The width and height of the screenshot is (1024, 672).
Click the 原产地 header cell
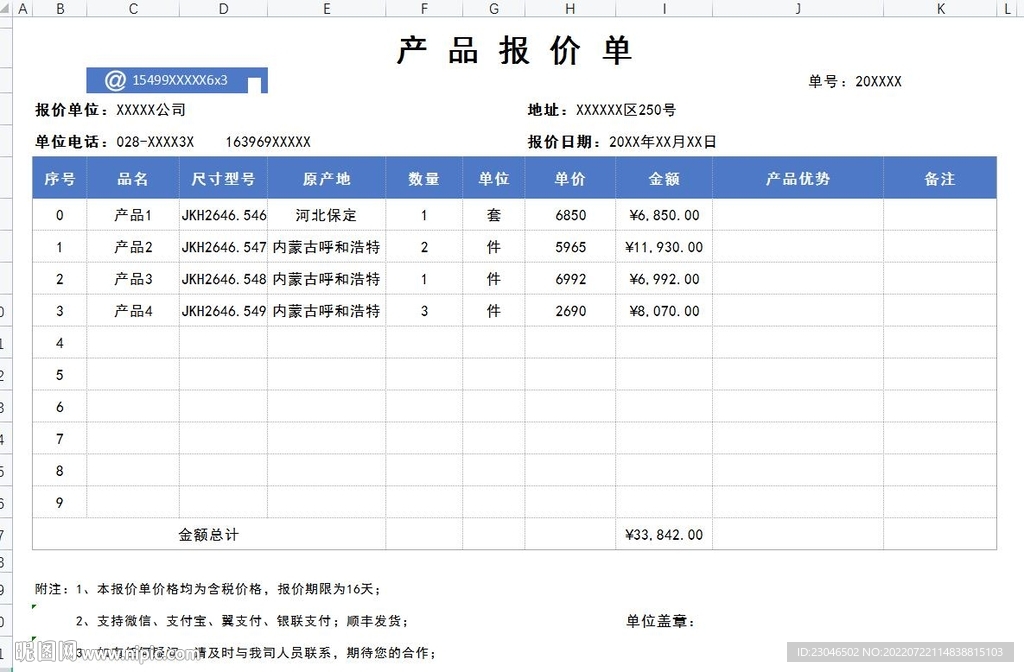coord(327,178)
